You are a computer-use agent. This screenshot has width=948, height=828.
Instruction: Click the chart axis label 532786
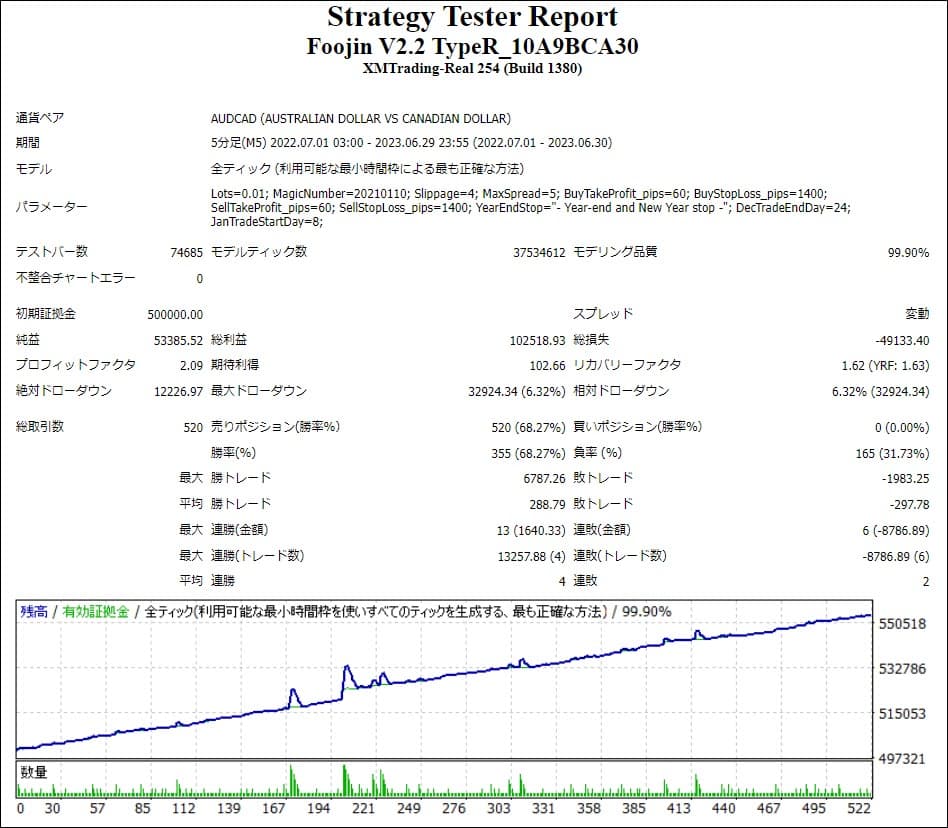[902, 668]
